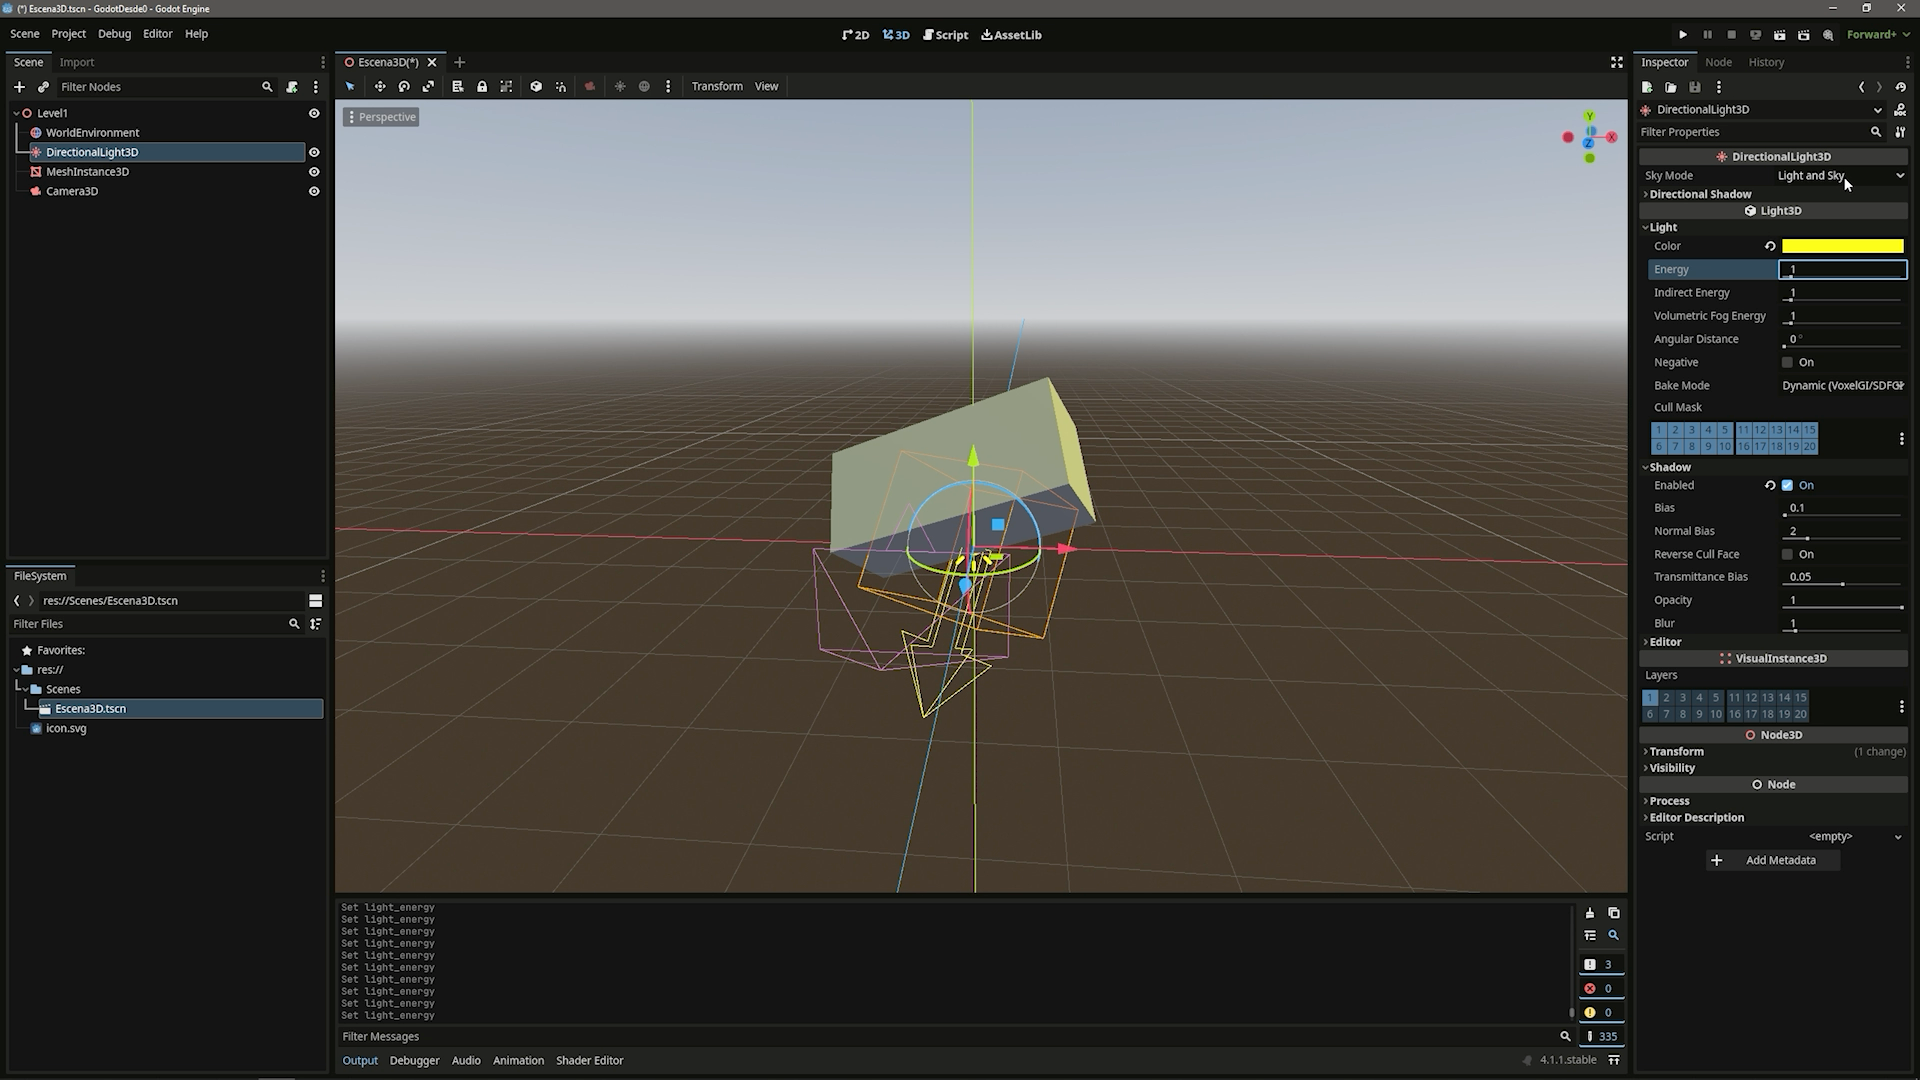Open the light Color swatch picker

tap(1842, 246)
